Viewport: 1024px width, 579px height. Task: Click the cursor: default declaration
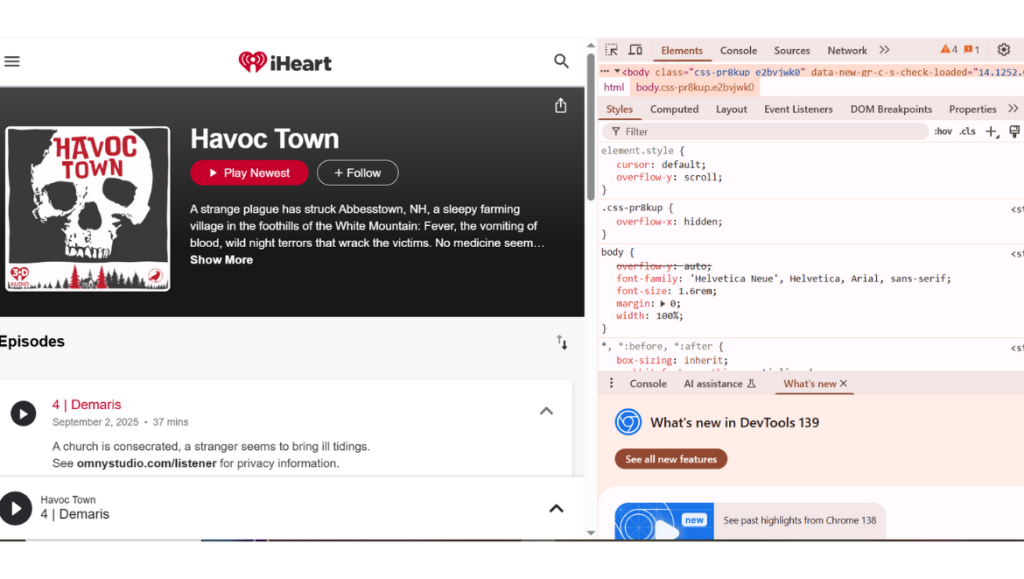(661, 165)
